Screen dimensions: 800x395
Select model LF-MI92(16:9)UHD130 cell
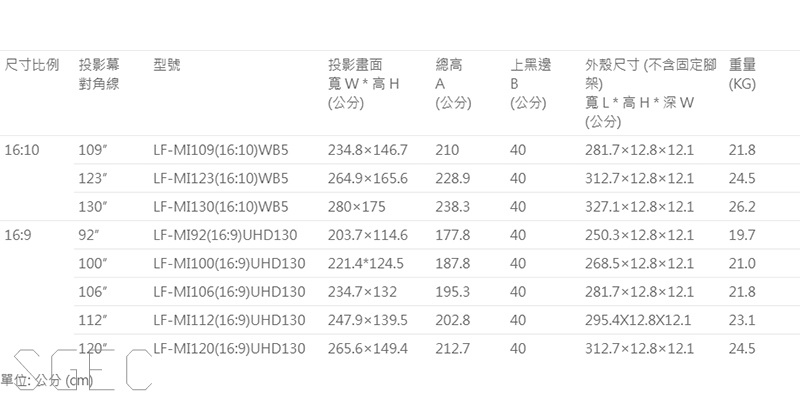(225, 235)
